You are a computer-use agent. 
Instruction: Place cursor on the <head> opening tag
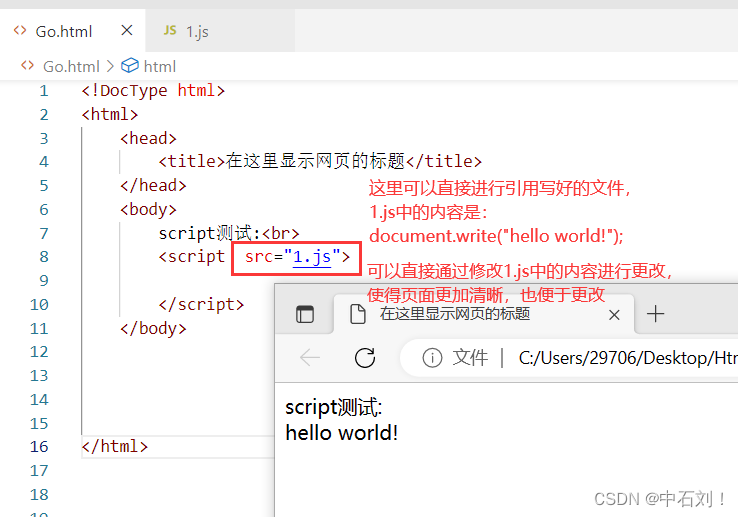click(148, 138)
